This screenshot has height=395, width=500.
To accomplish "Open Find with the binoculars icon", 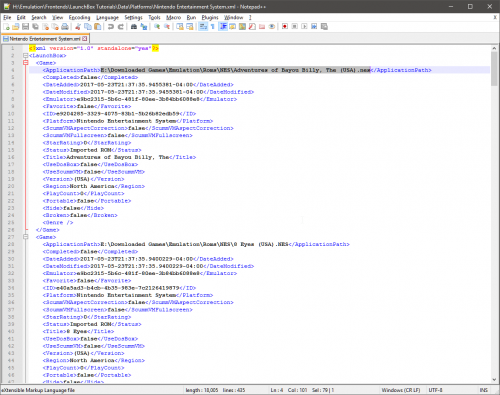I will point(134,27).
